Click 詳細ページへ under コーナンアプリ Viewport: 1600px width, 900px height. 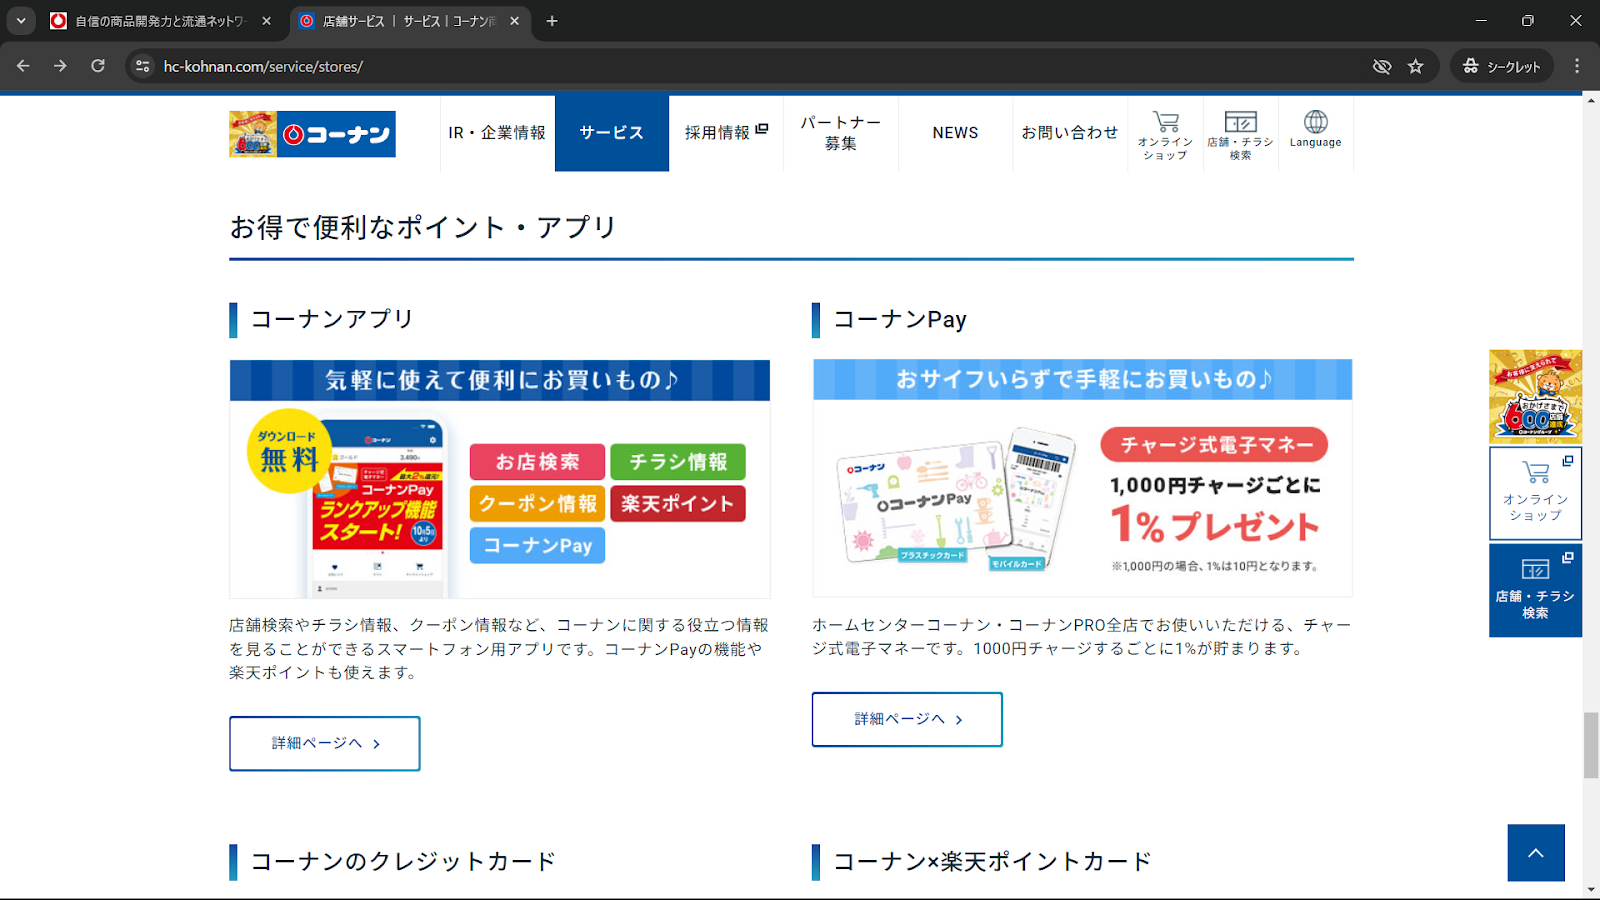325,743
